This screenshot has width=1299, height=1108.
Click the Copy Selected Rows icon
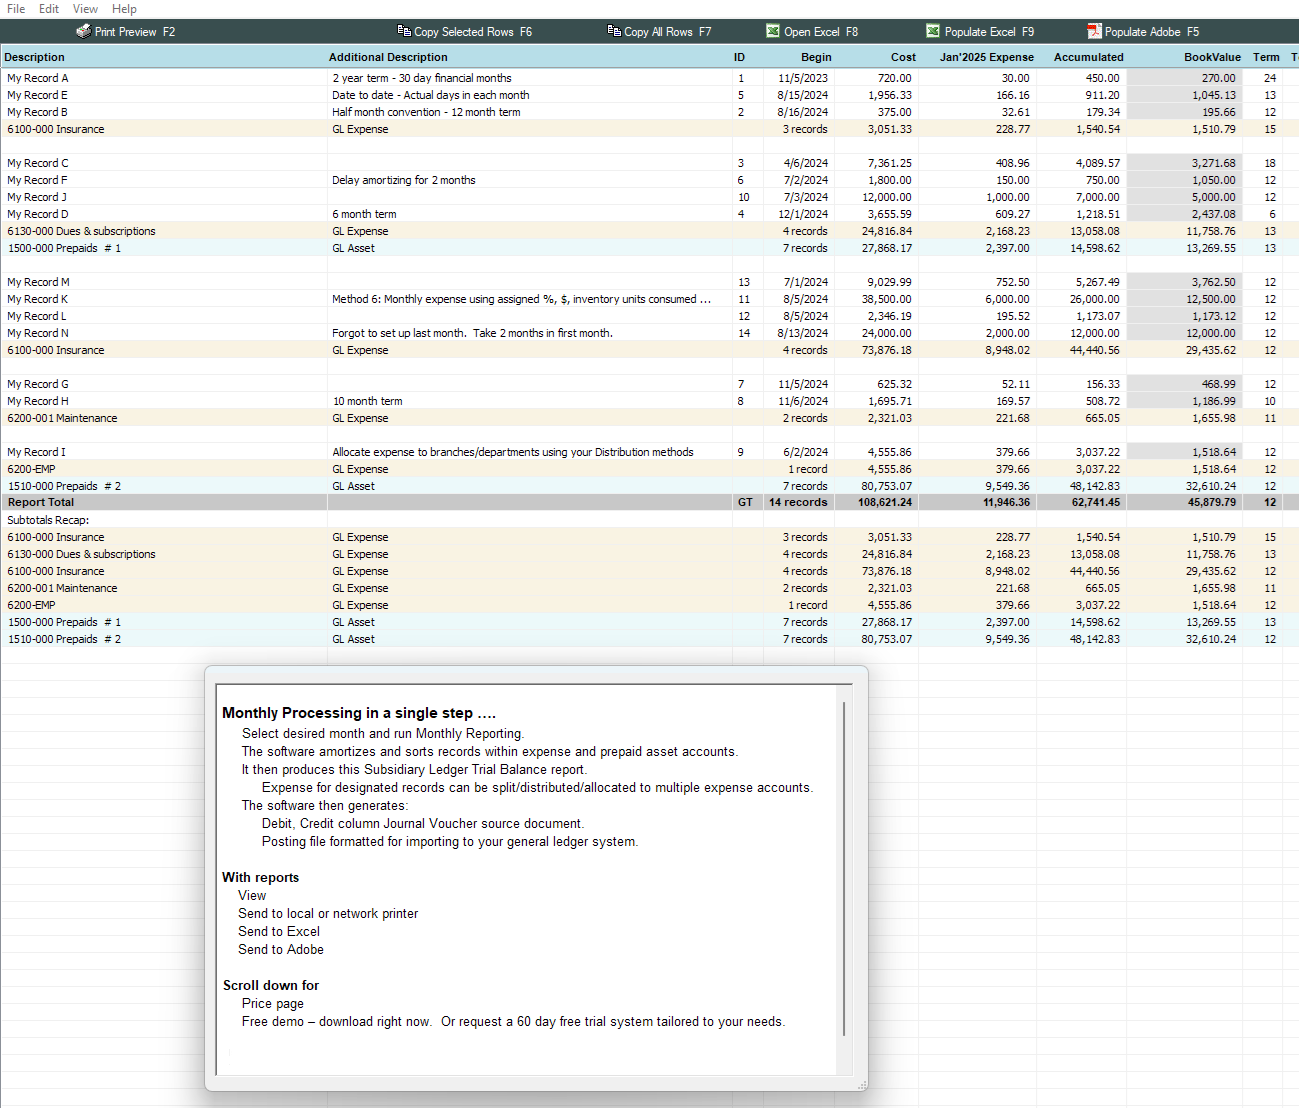click(x=404, y=31)
